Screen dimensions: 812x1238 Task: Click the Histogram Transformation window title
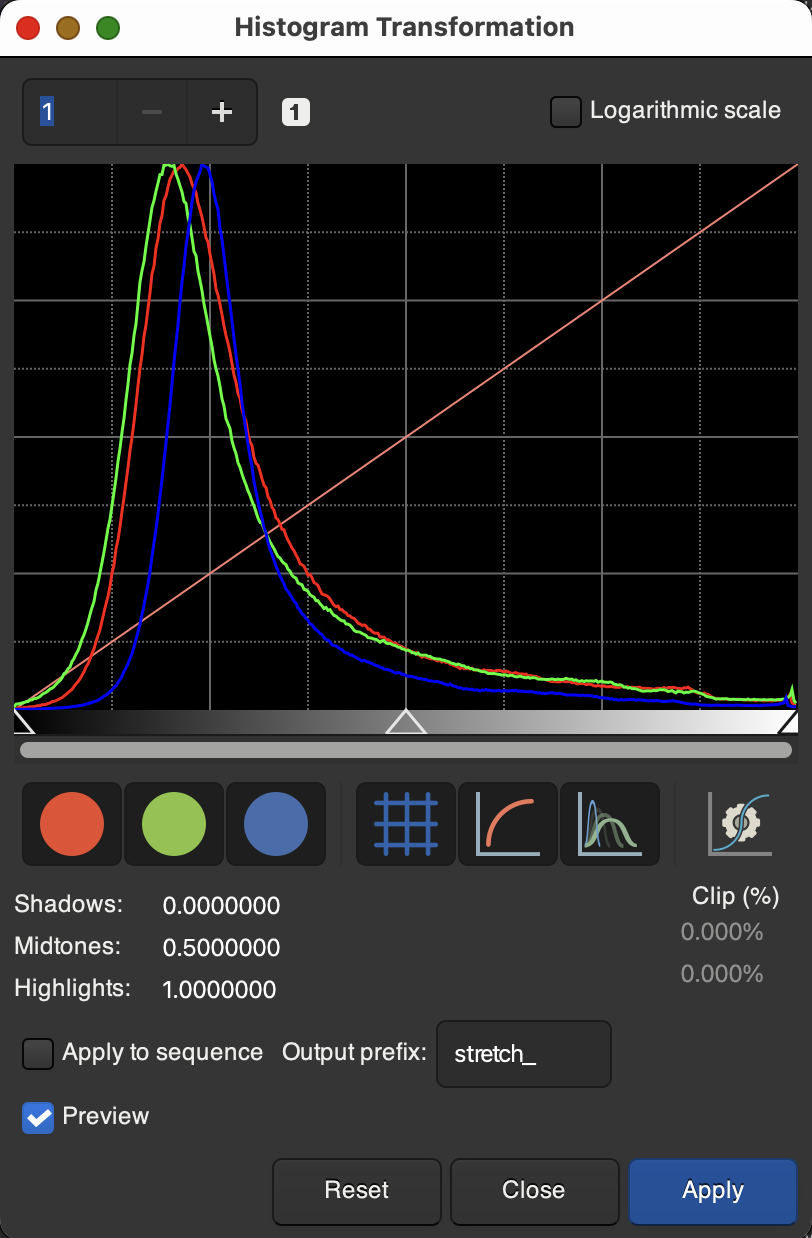[404, 27]
